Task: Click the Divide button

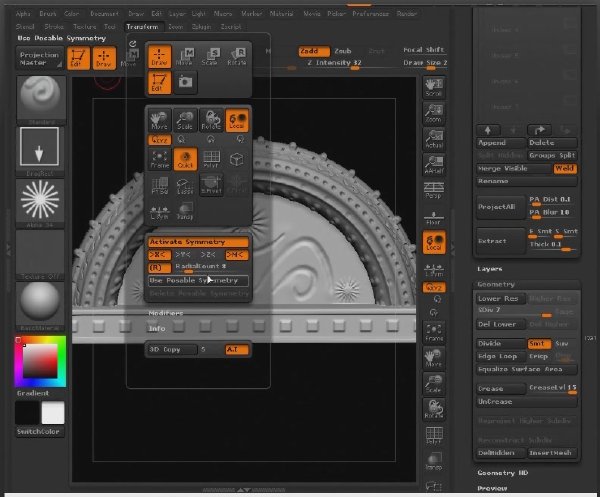Action: 501,344
